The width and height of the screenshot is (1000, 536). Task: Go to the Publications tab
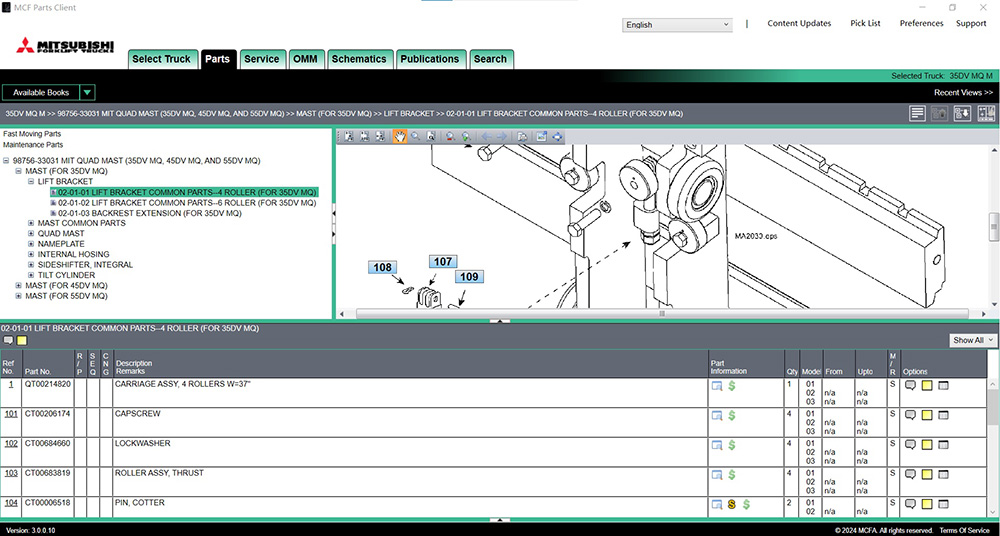tap(430, 59)
